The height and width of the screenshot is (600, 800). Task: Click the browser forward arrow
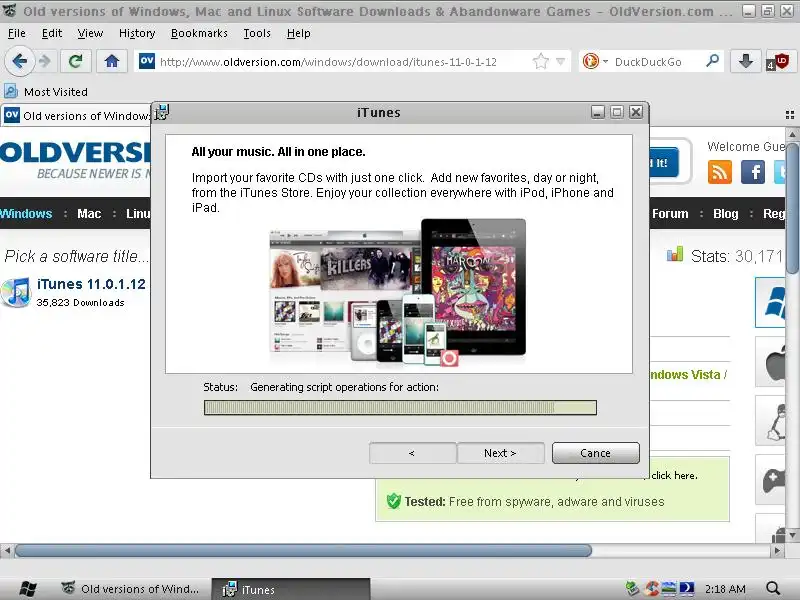tap(45, 62)
